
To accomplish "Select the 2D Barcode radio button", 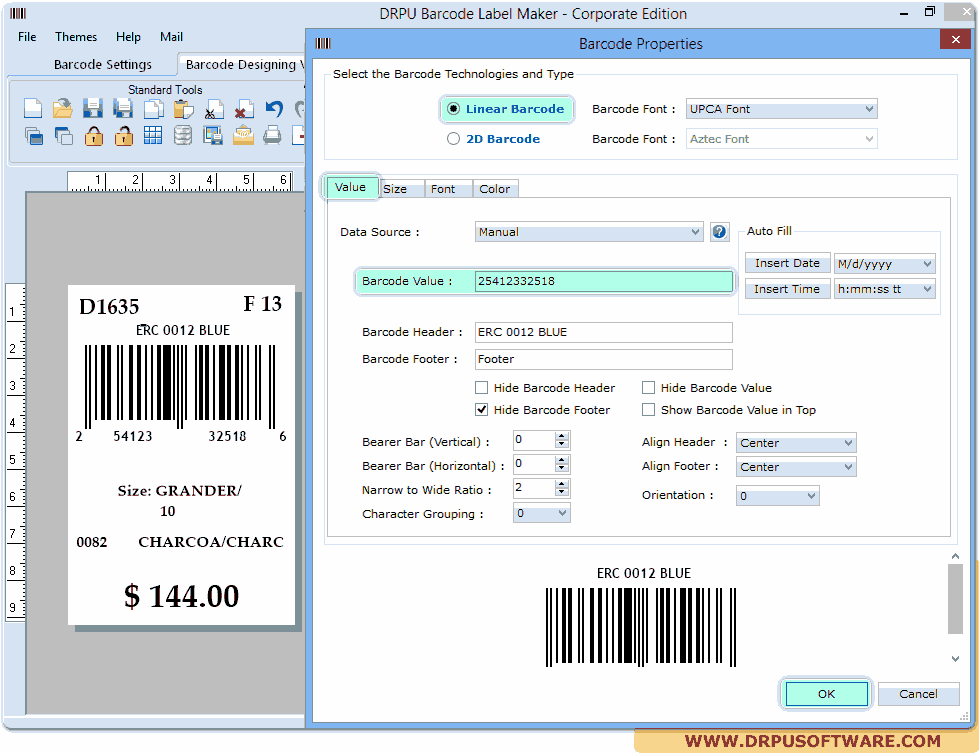I will point(453,139).
